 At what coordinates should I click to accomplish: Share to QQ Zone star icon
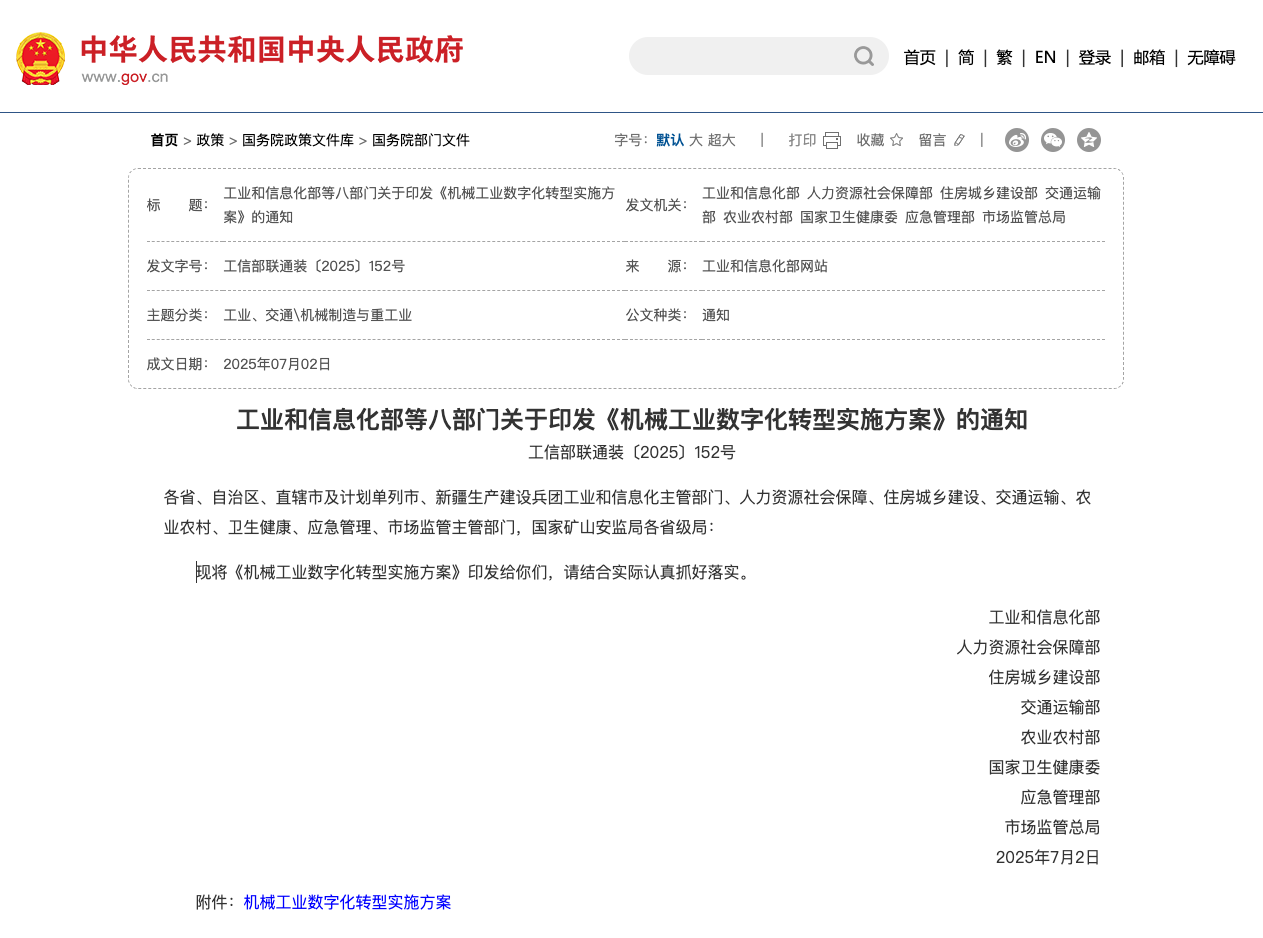[1089, 141]
